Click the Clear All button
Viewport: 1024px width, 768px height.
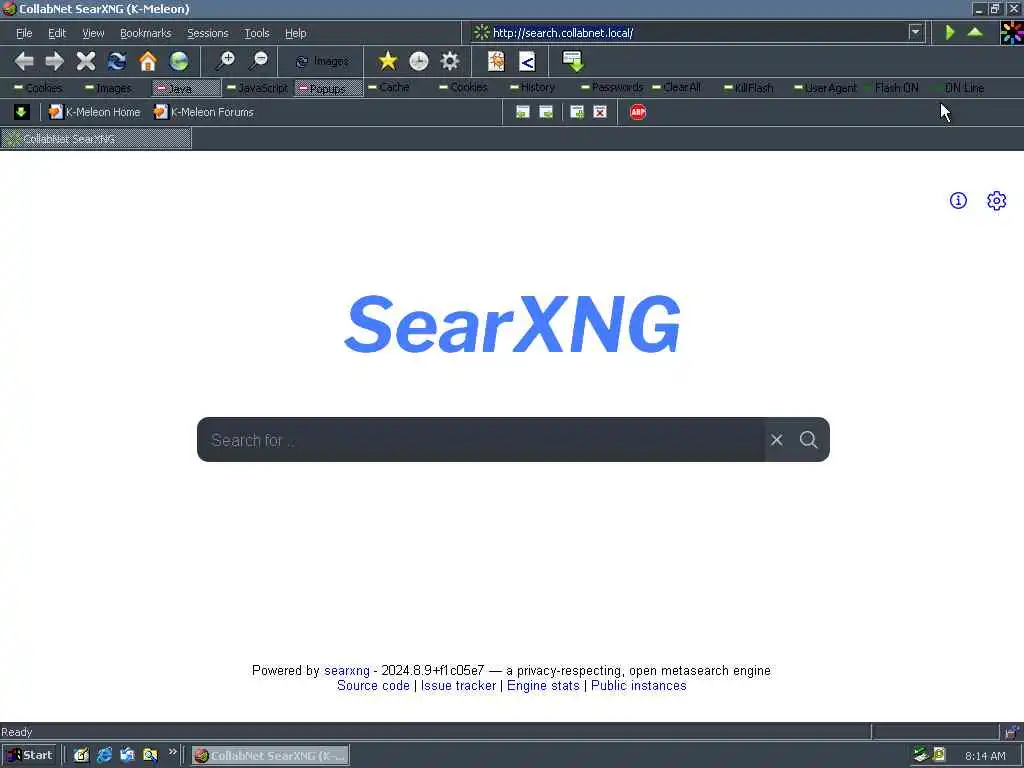[x=677, y=87]
